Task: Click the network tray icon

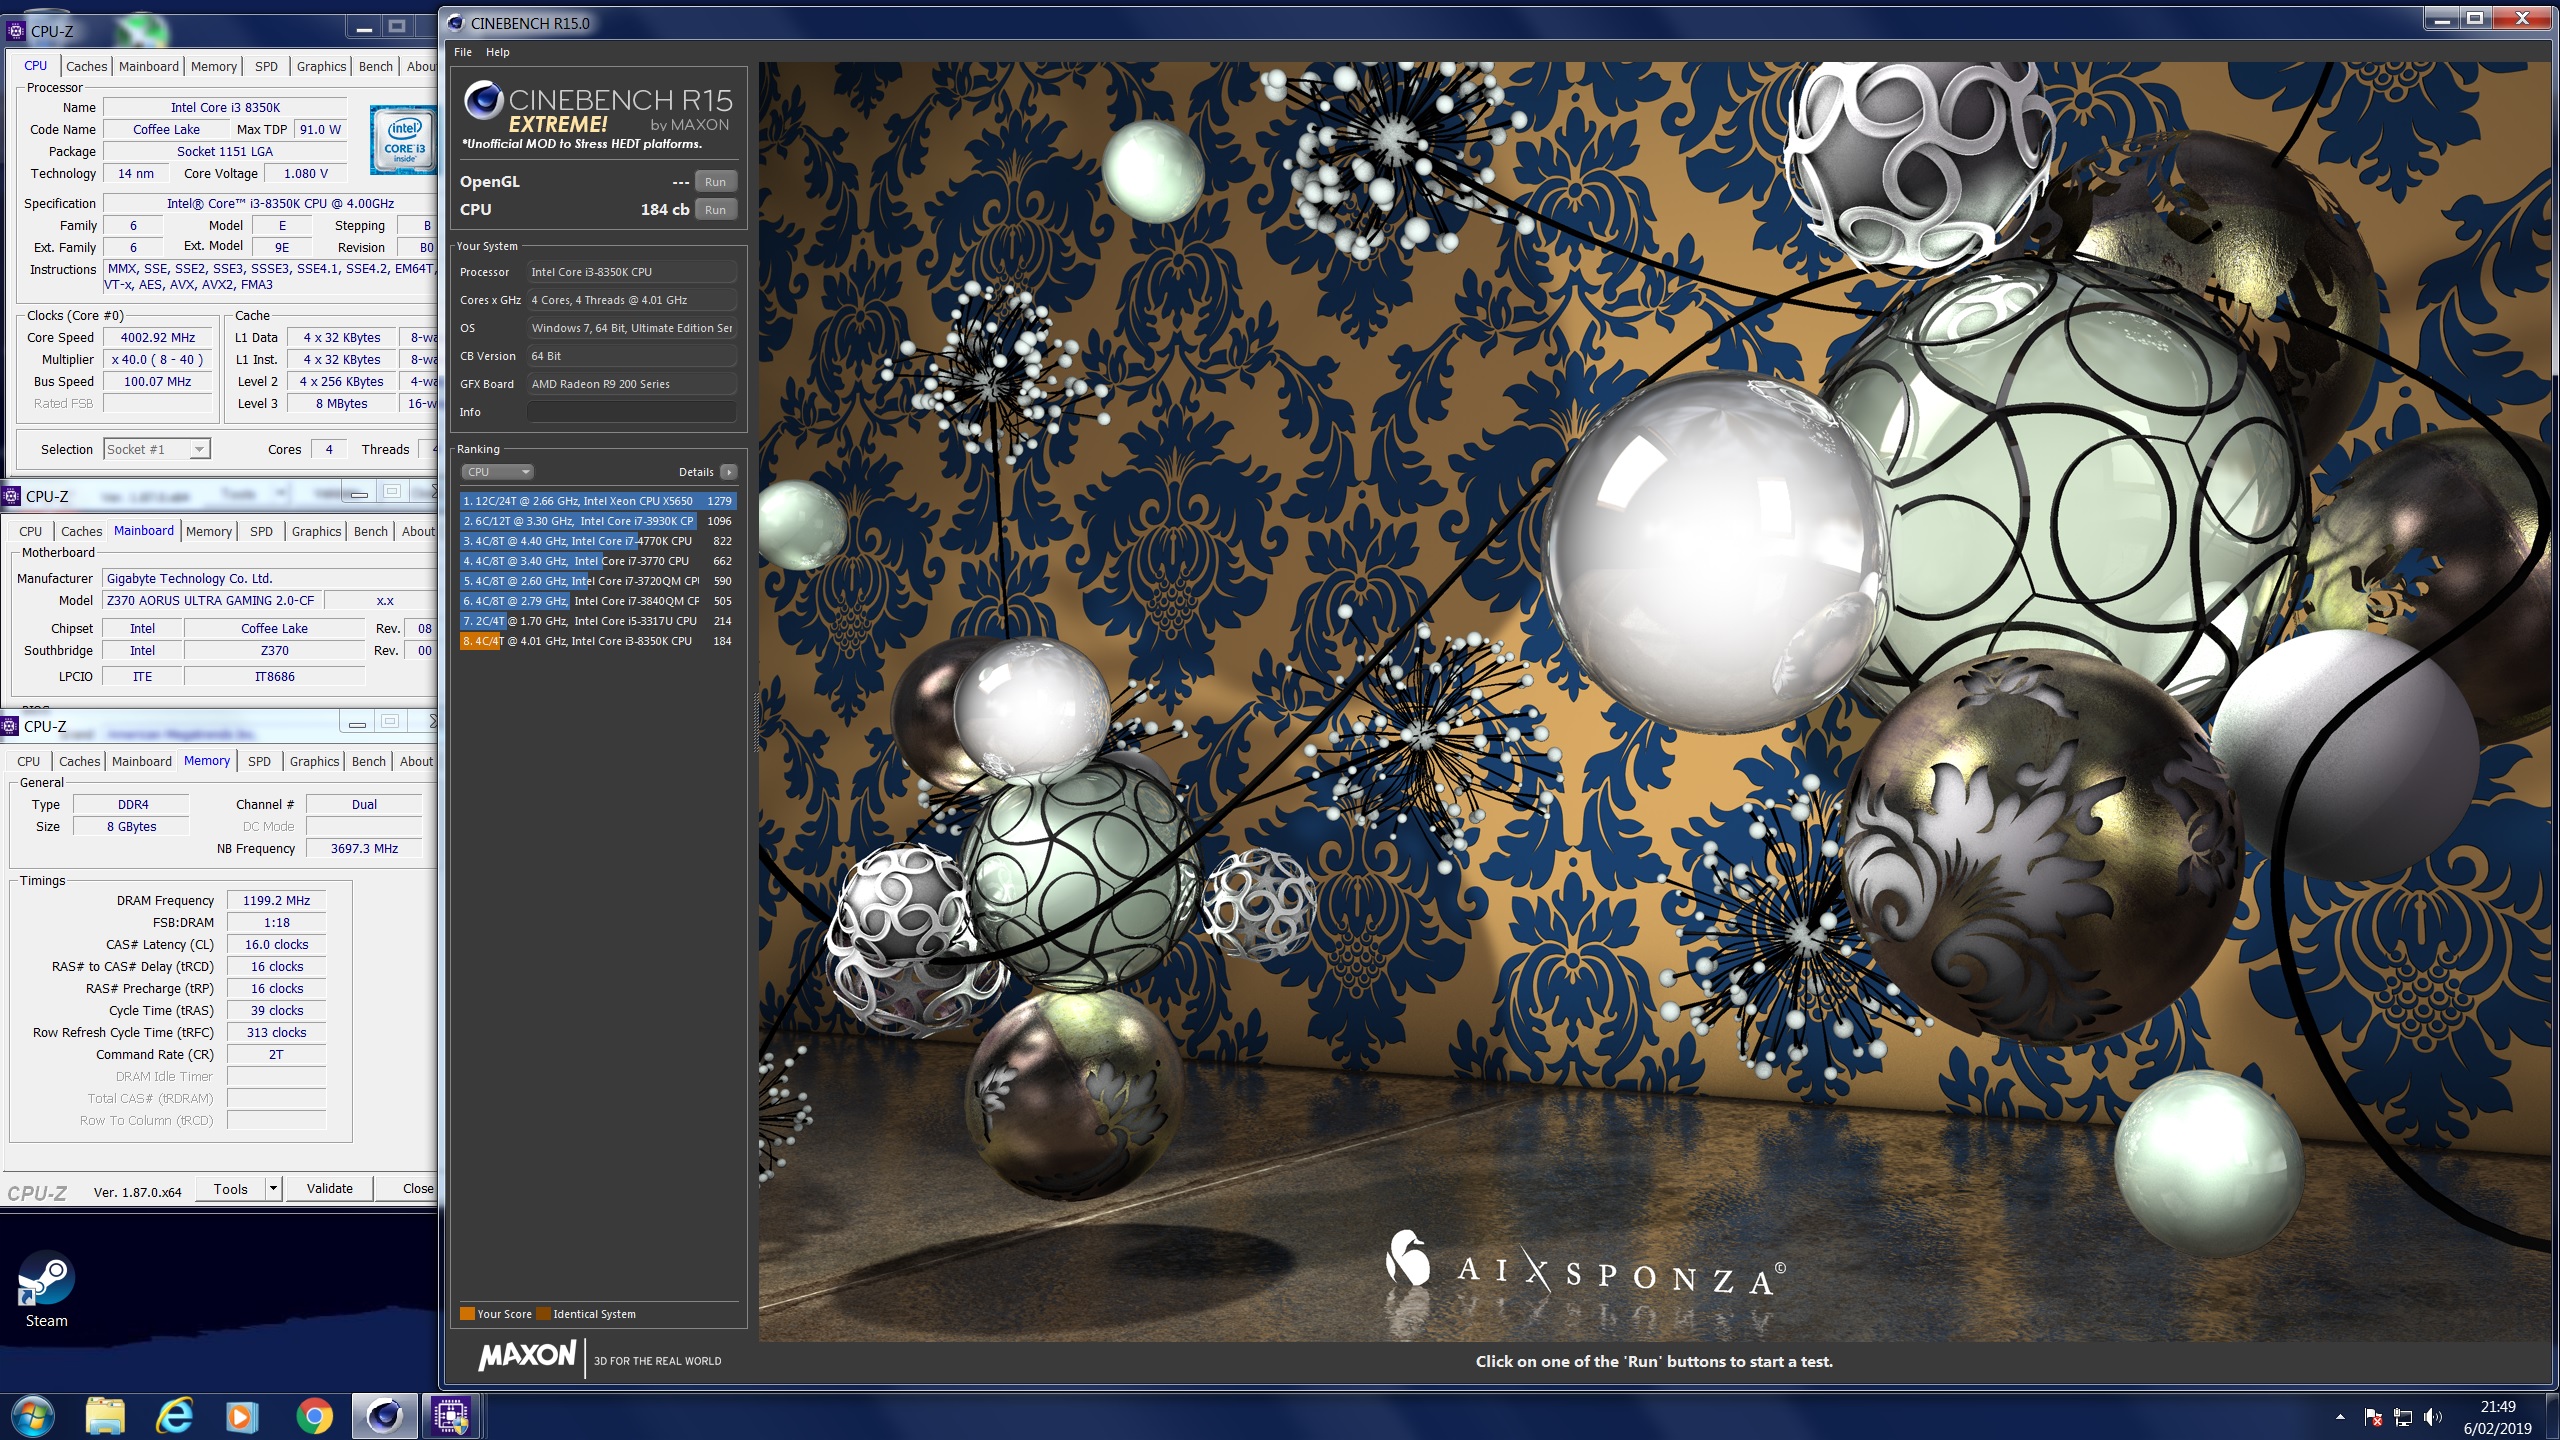Action: coord(2403,1417)
